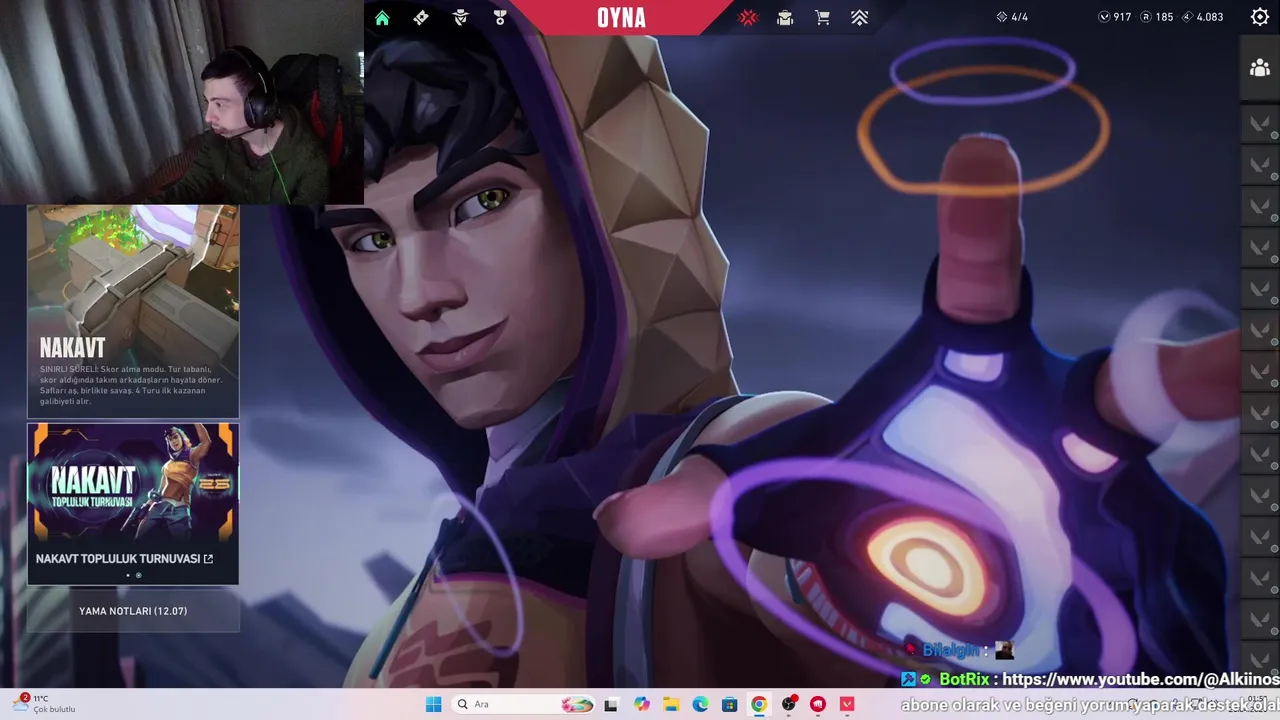Image resolution: width=1280 pixels, height=720 pixels.
Task: Open the Battle Pass ticket icon
Action: 421,17
